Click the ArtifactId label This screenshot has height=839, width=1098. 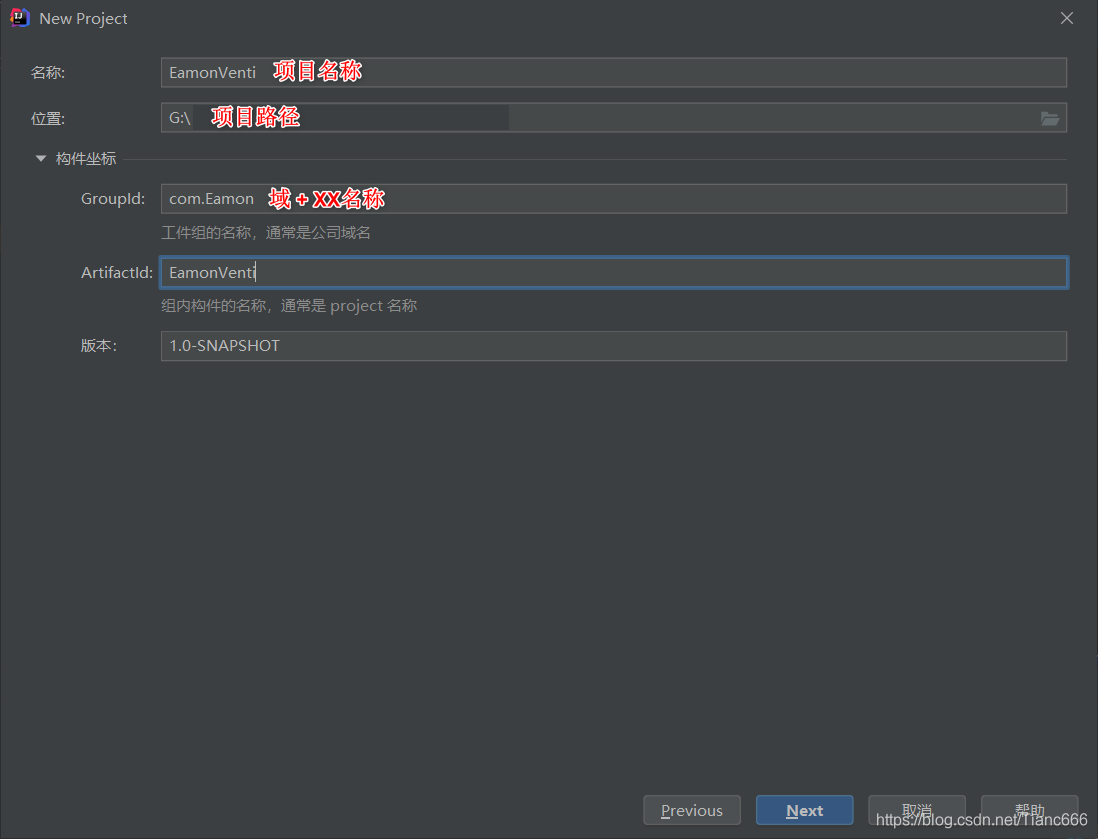[116, 272]
